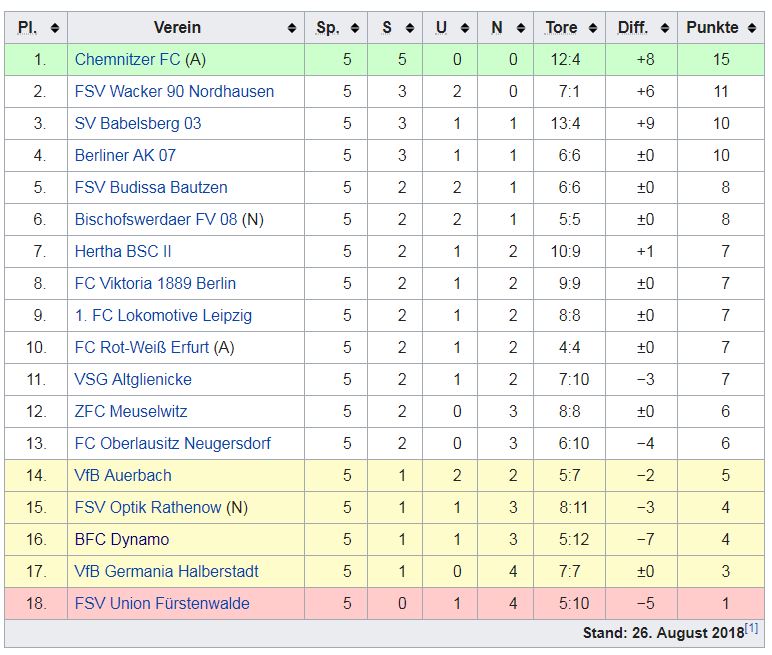Sort table by Pl. column arrows
Viewport: 772px width, 655px height.
pos(54,28)
